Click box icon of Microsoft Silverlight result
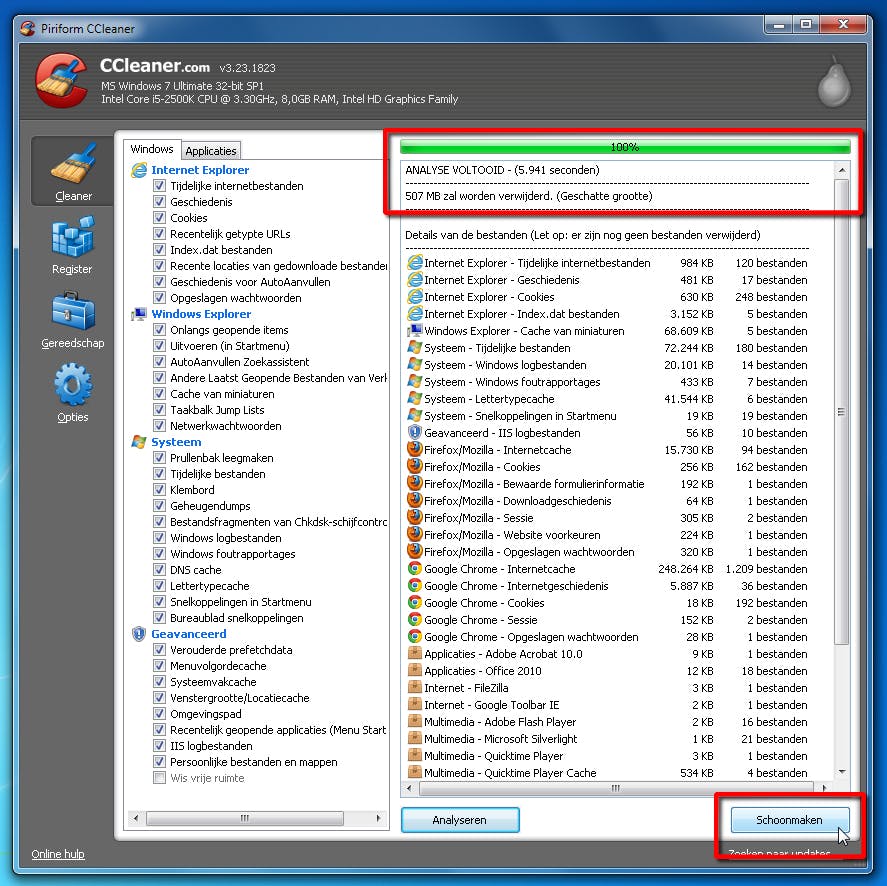 point(415,738)
